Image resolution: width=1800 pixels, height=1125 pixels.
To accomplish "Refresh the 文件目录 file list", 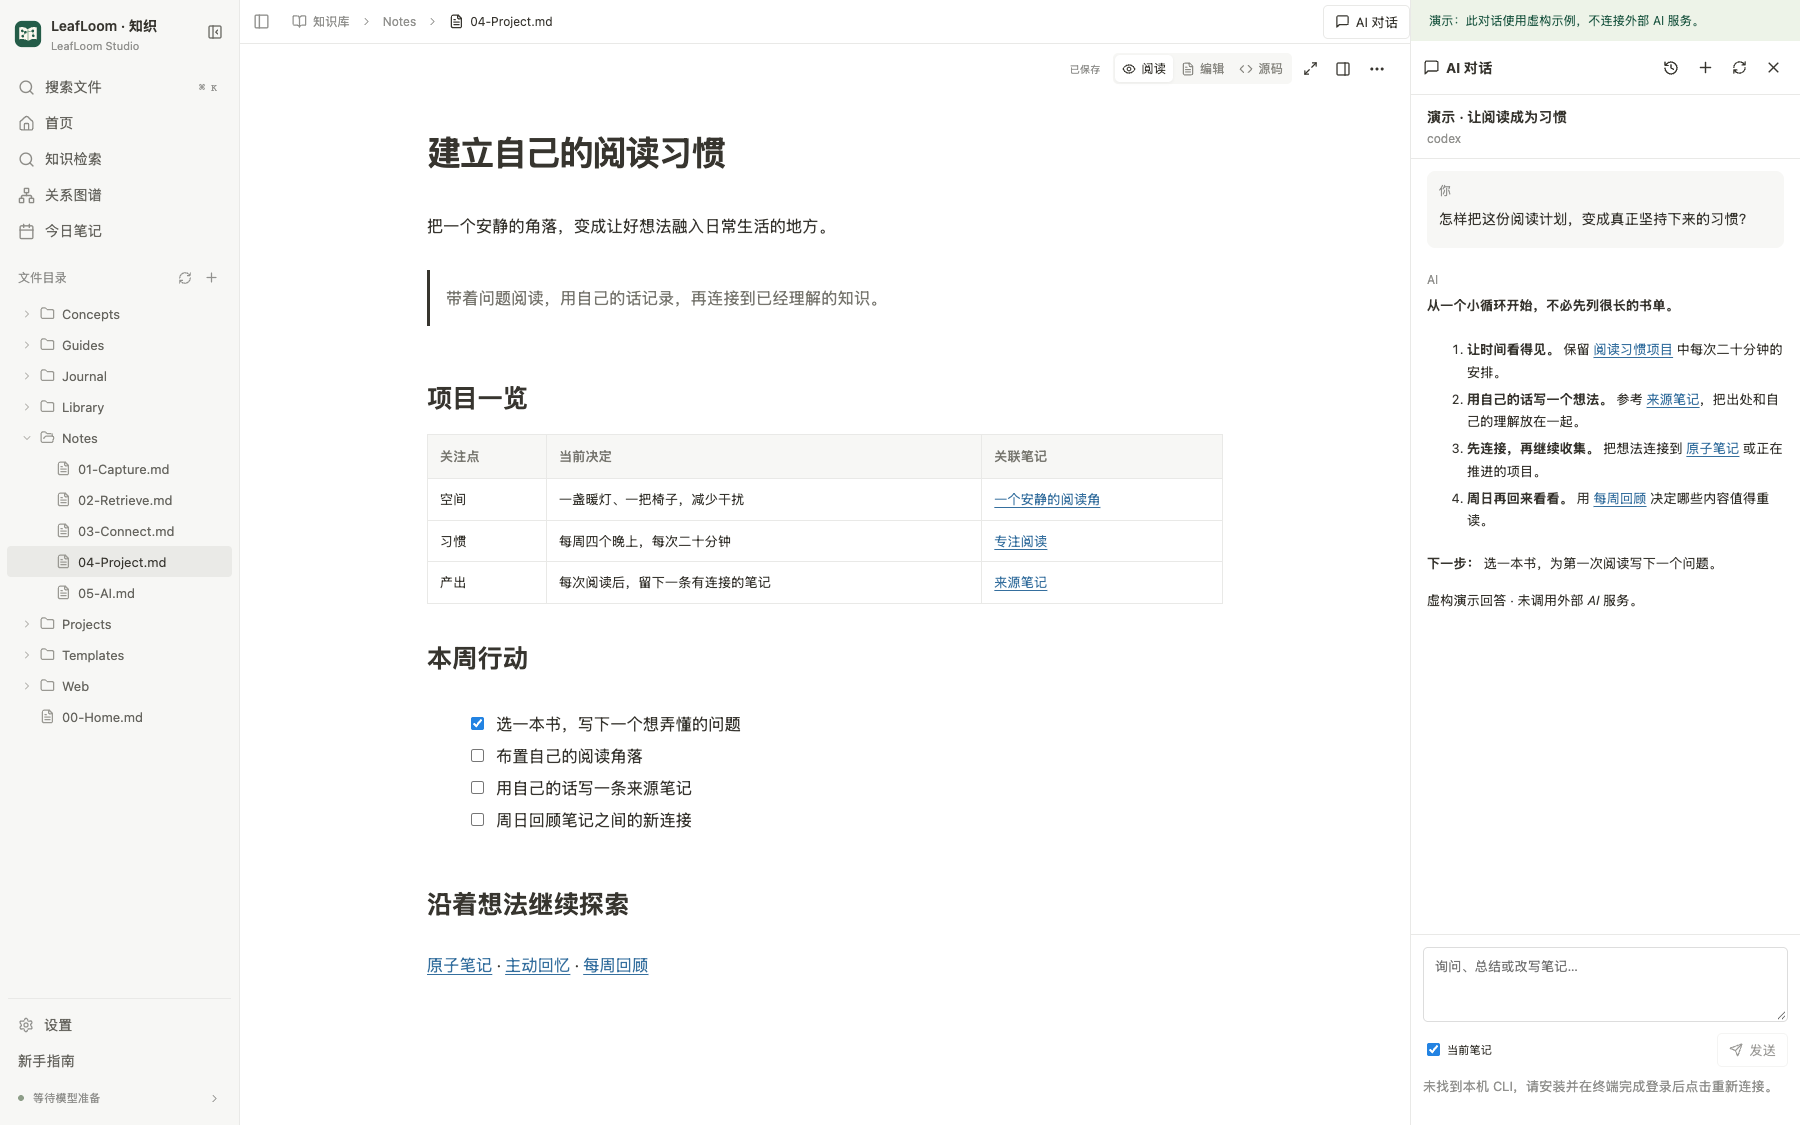I will tap(185, 278).
